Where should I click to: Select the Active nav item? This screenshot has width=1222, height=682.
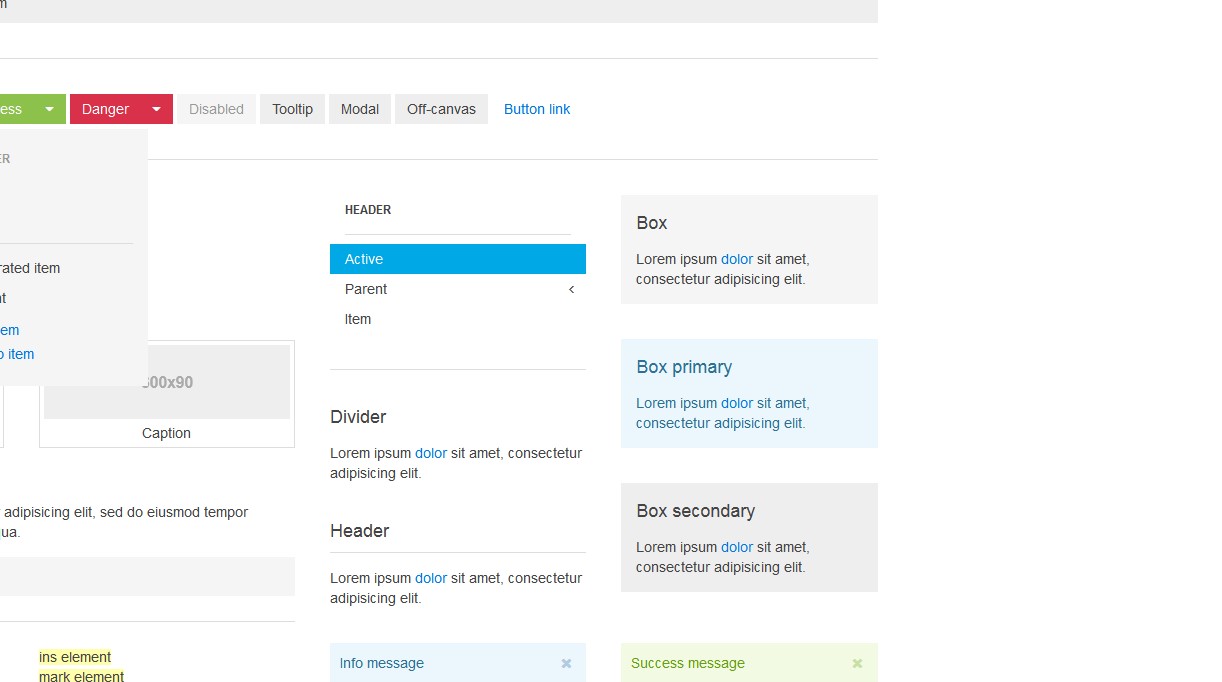pyautogui.click(x=457, y=259)
